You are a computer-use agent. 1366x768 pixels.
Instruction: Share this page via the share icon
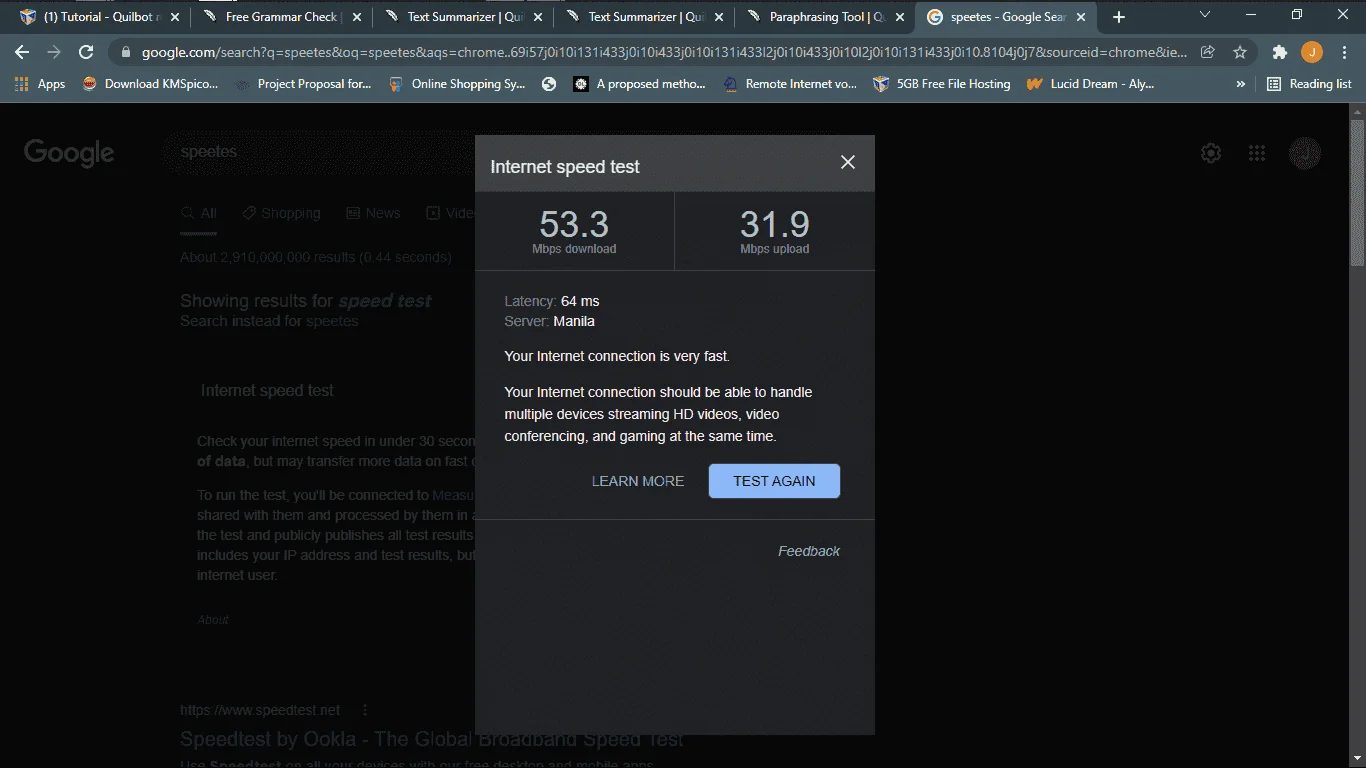(x=1208, y=52)
